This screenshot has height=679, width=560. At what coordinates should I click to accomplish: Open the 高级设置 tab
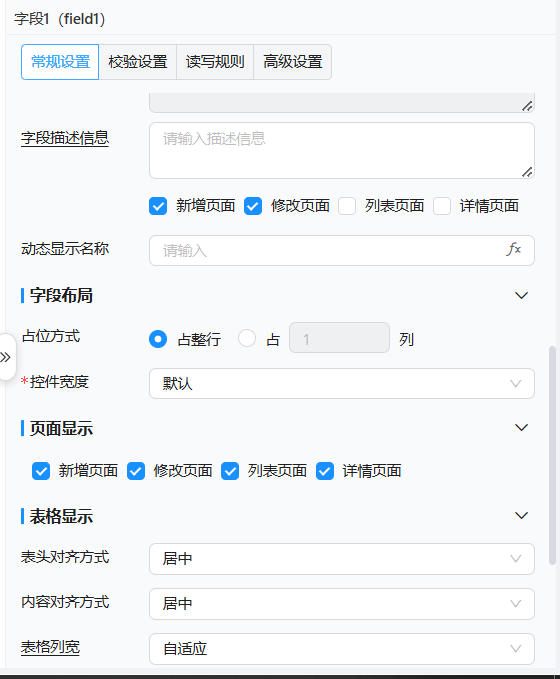coord(293,62)
